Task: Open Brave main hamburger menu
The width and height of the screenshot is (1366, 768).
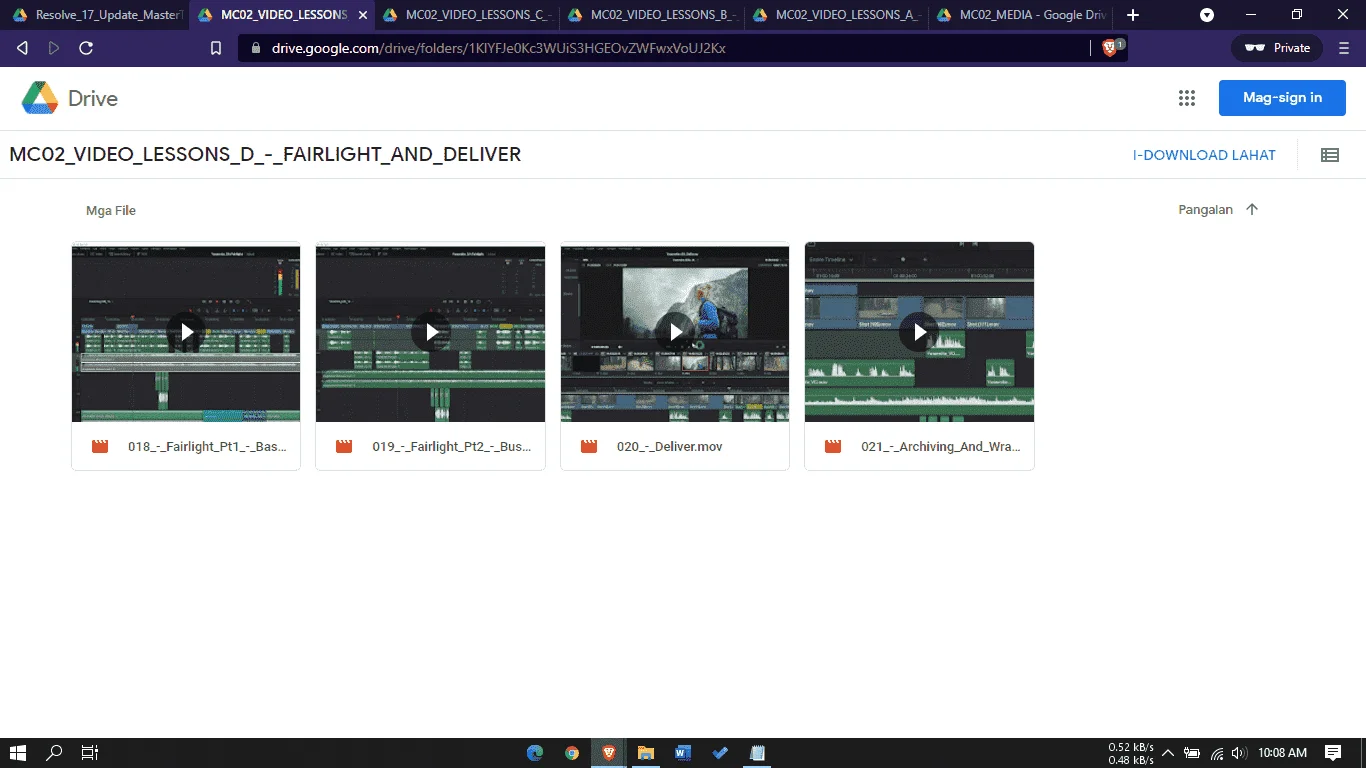Action: pyautogui.click(x=1344, y=48)
